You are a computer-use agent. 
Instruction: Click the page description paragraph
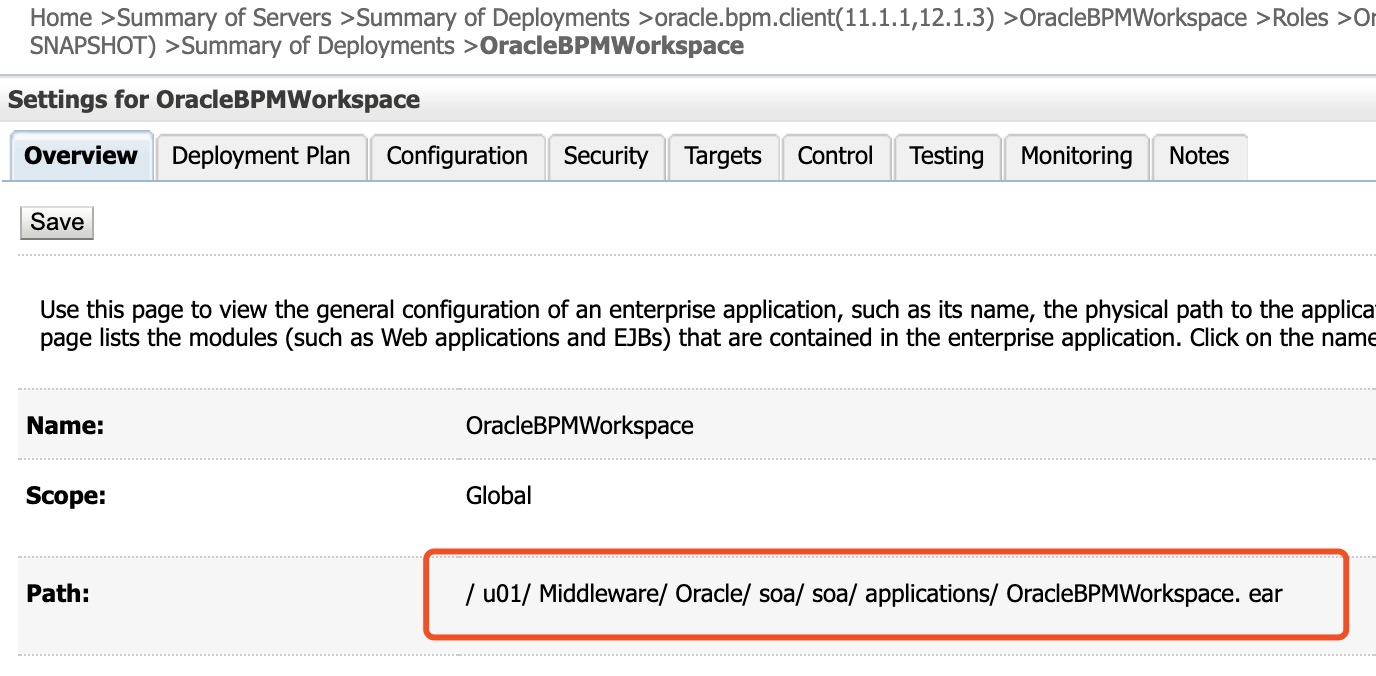tap(708, 324)
